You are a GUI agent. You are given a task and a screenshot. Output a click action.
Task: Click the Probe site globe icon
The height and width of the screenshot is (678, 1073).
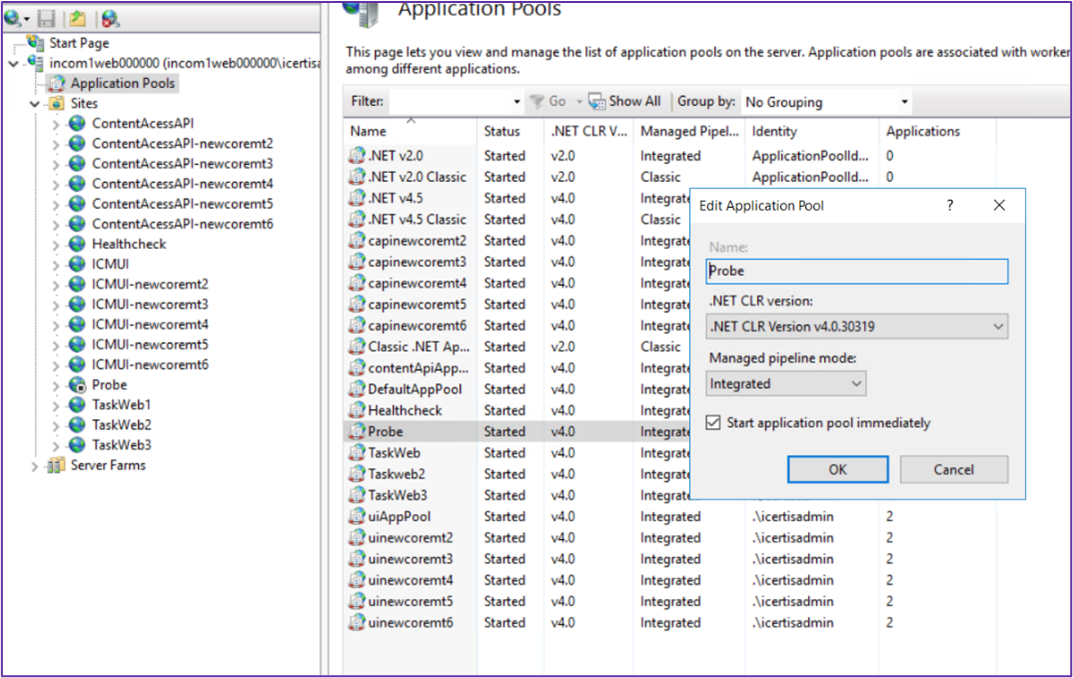[x=77, y=385]
